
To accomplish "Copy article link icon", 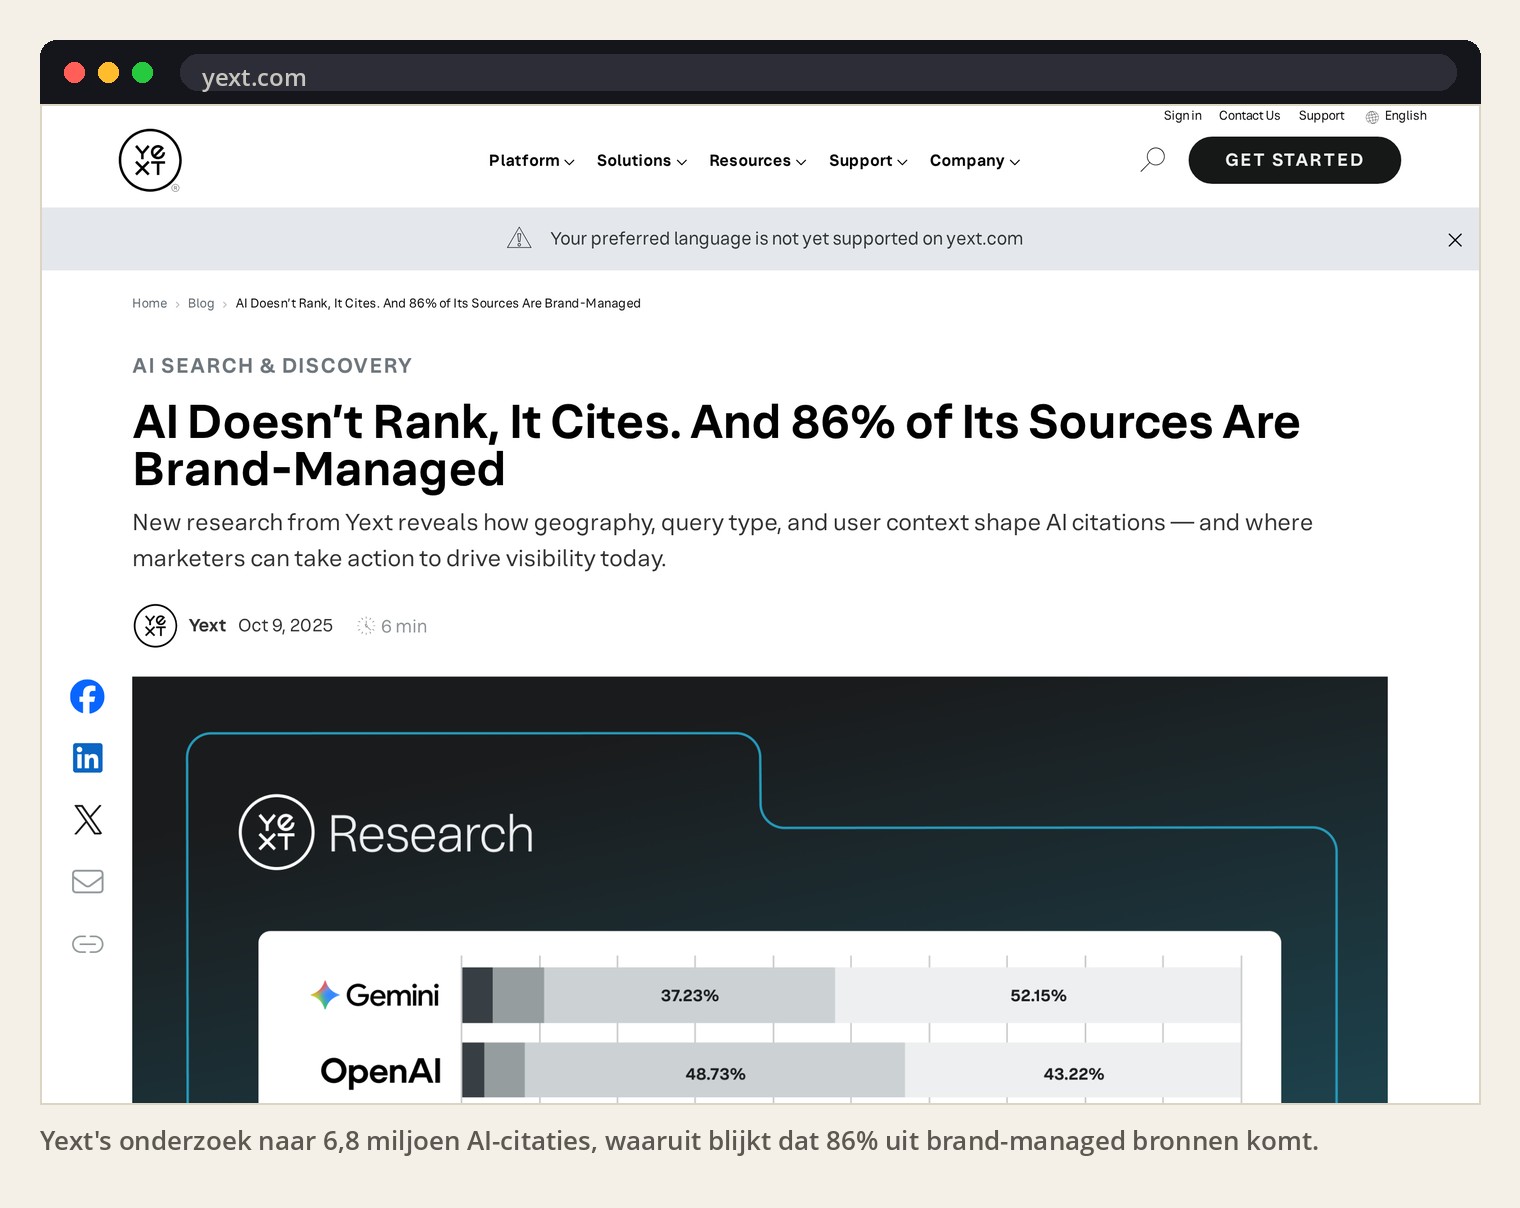I will point(88,944).
